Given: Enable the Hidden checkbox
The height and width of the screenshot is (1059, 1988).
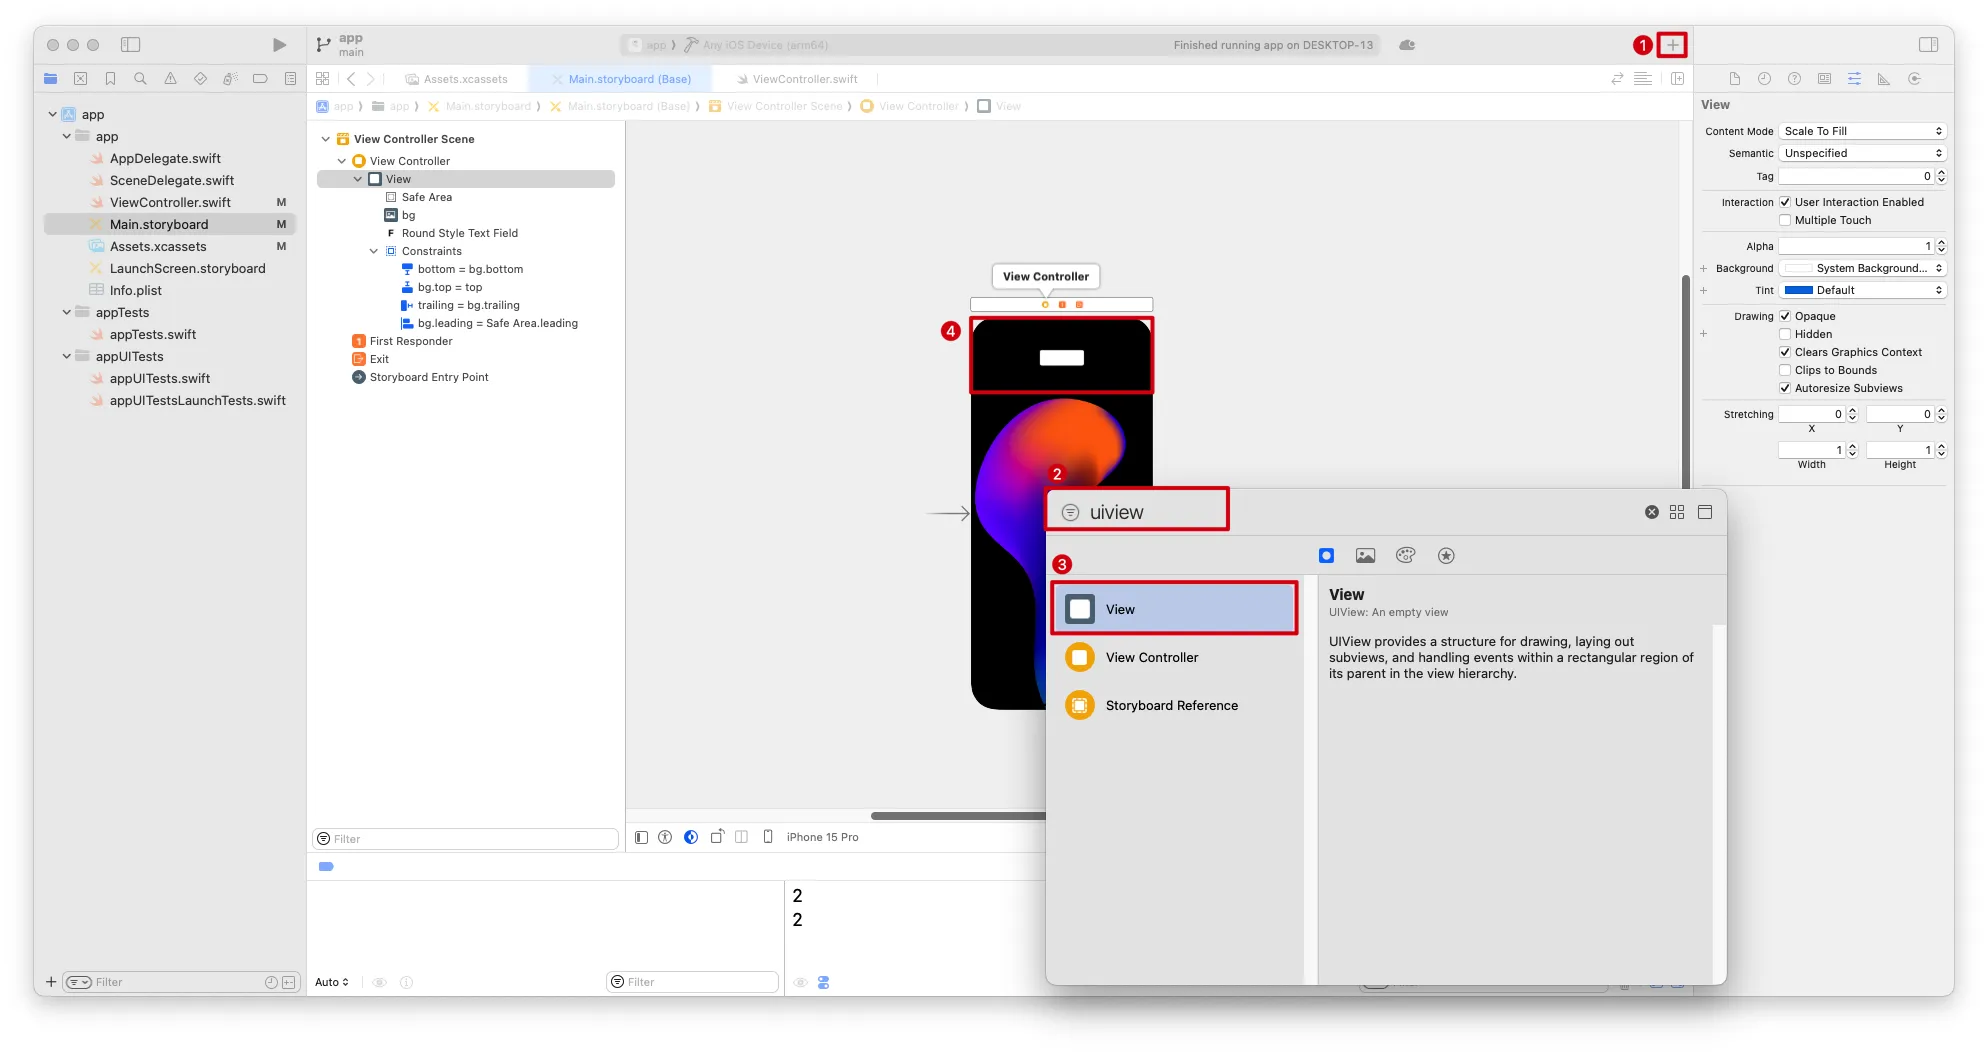Looking at the screenshot, I should (x=1785, y=334).
